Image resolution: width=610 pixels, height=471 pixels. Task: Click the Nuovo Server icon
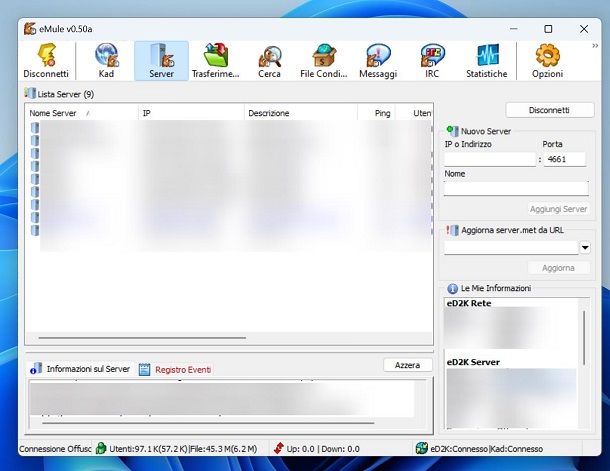[452, 131]
